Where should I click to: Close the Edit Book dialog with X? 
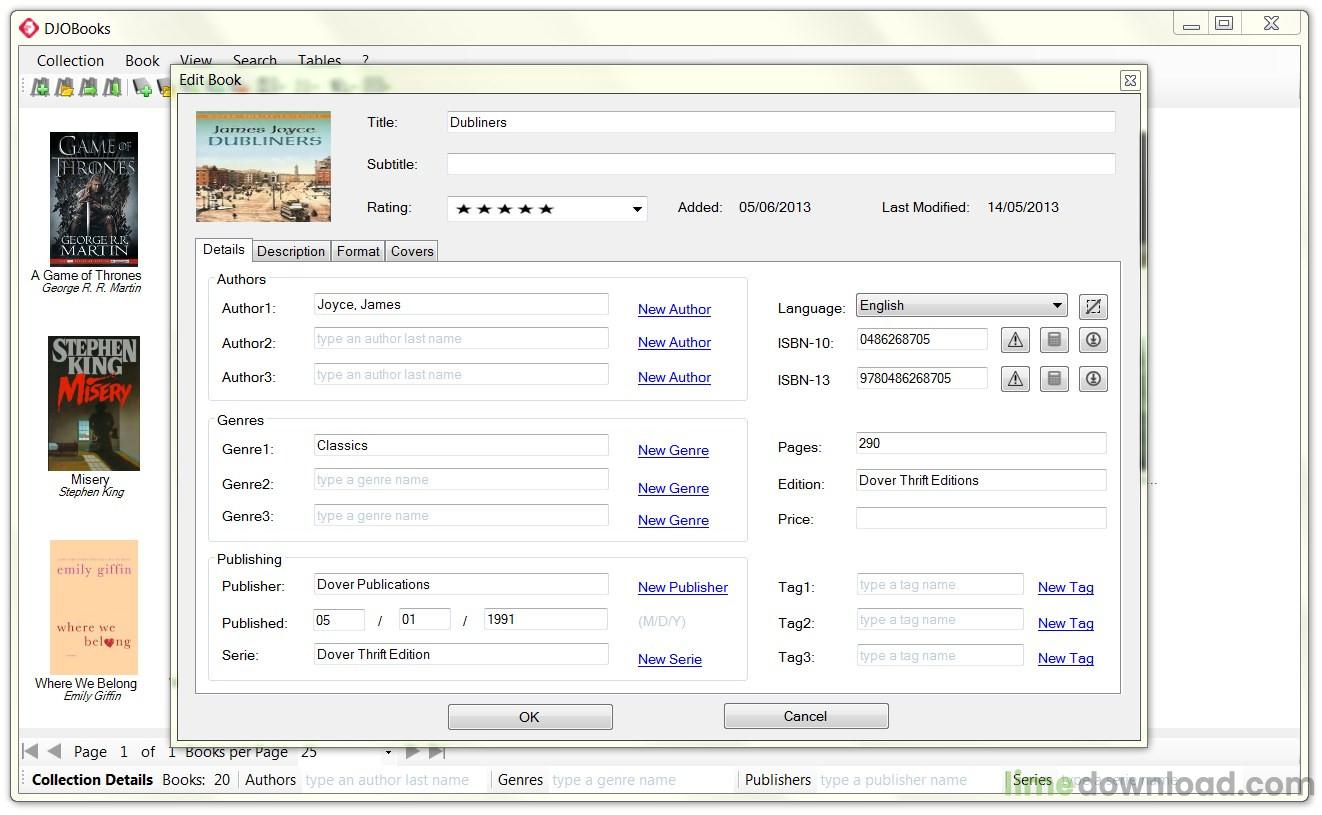click(1130, 81)
